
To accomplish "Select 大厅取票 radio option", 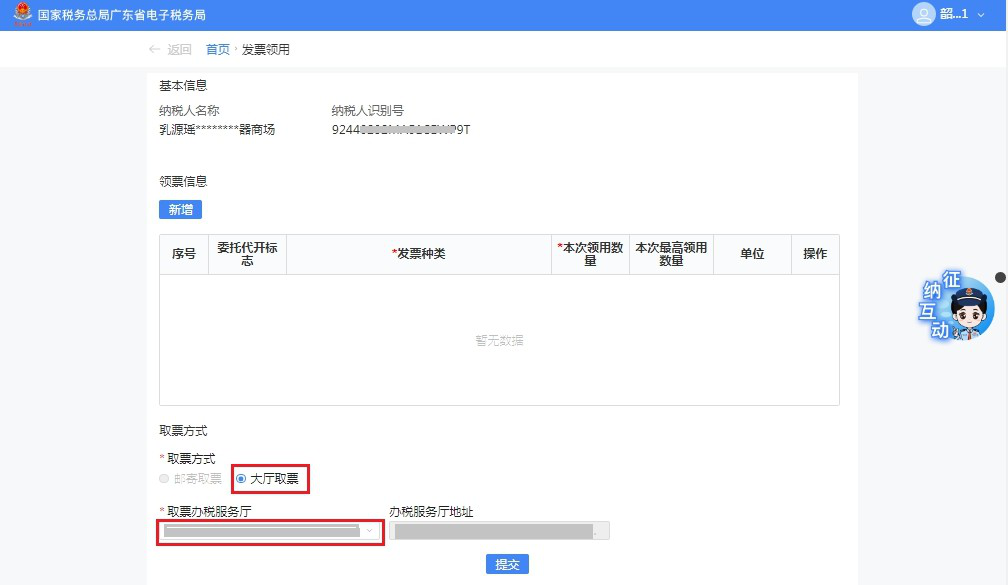I will click(267, 479).
